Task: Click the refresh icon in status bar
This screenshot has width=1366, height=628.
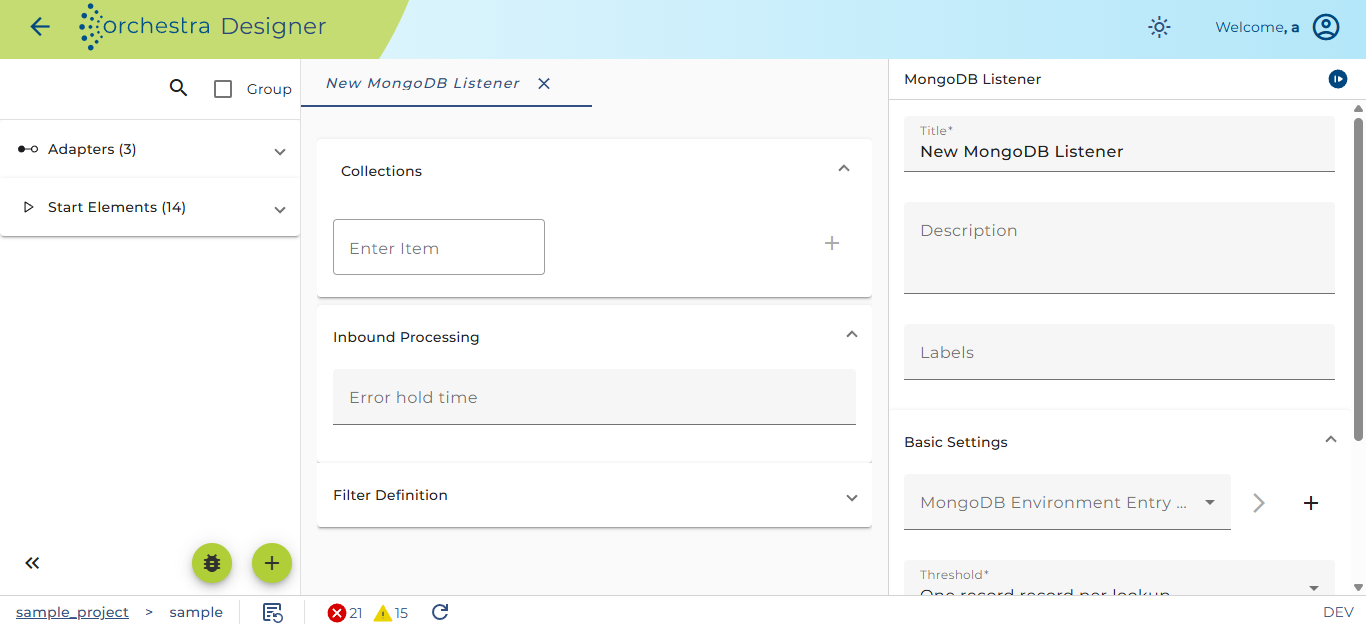Action: [440, 612]
